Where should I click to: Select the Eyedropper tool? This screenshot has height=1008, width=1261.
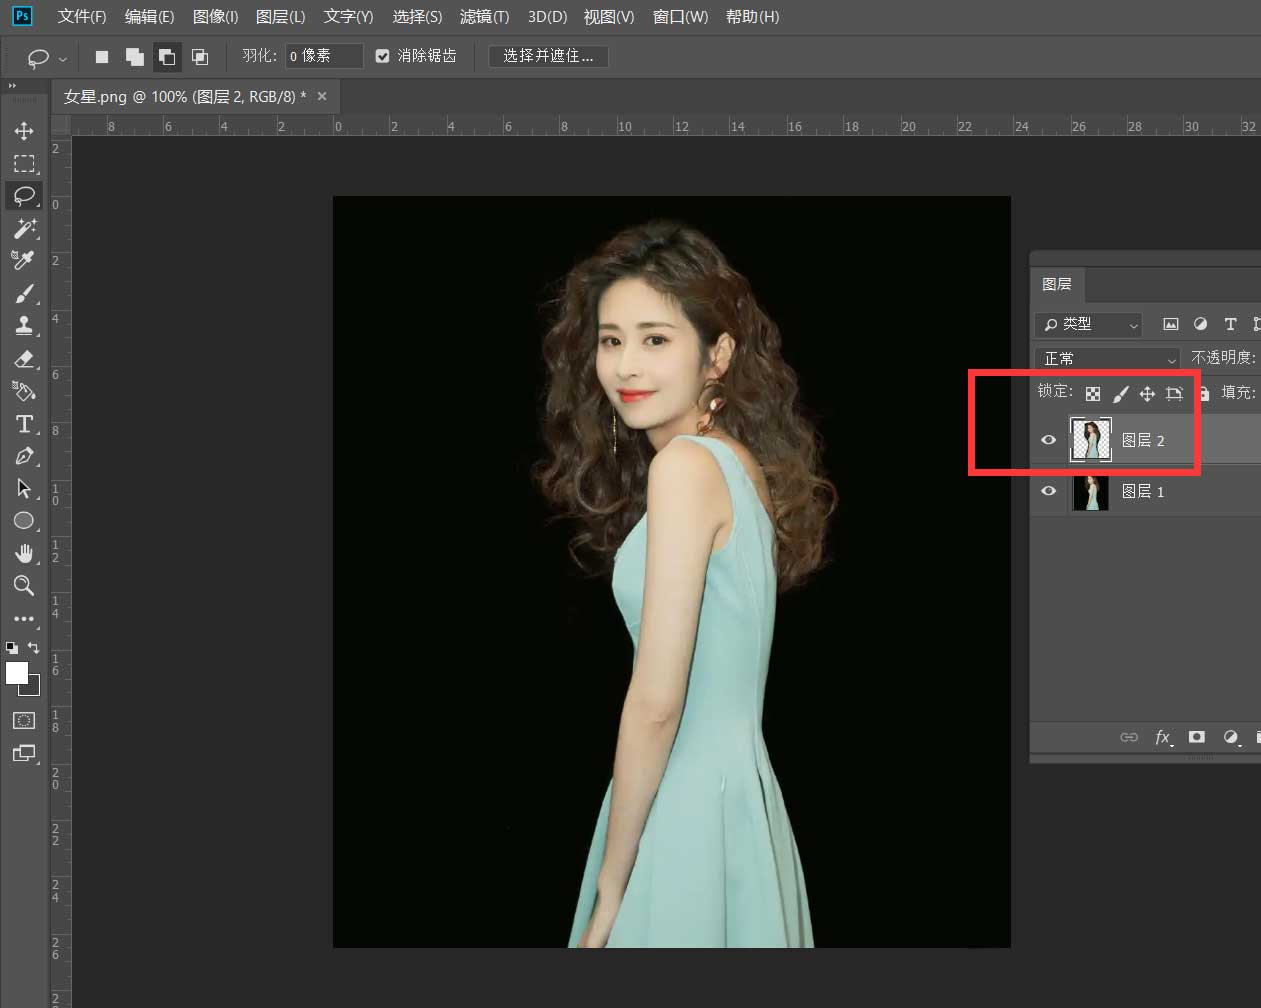[24, 260]
